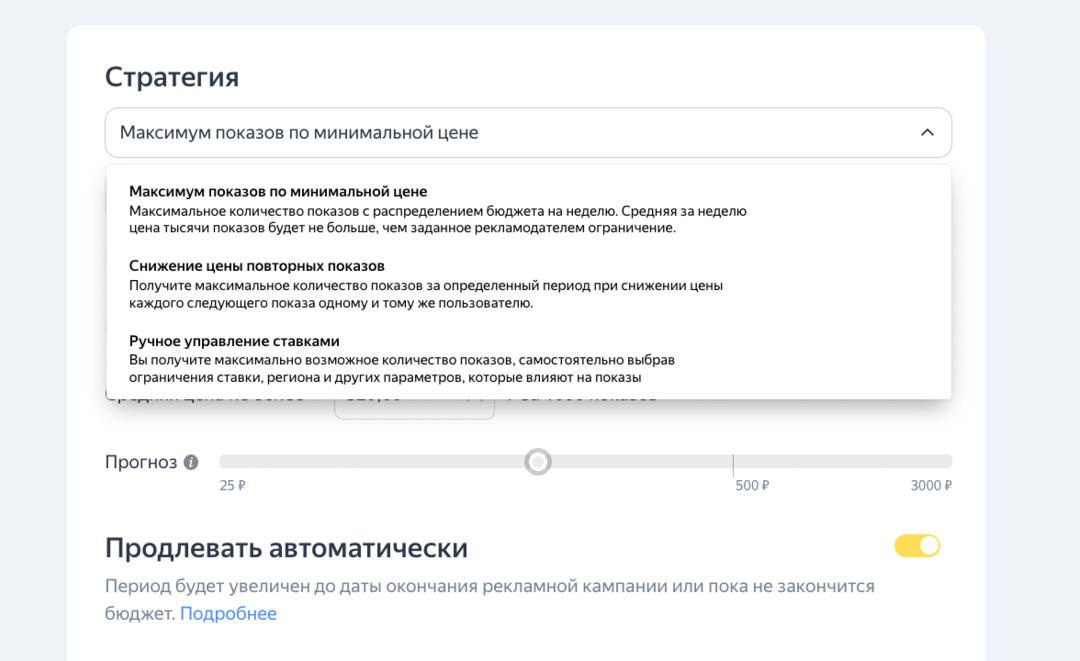Viewport: 1080px width, 661px height.
Task: Click the circular slider handle on Прогноз
Action: click(x=538, y=462)
